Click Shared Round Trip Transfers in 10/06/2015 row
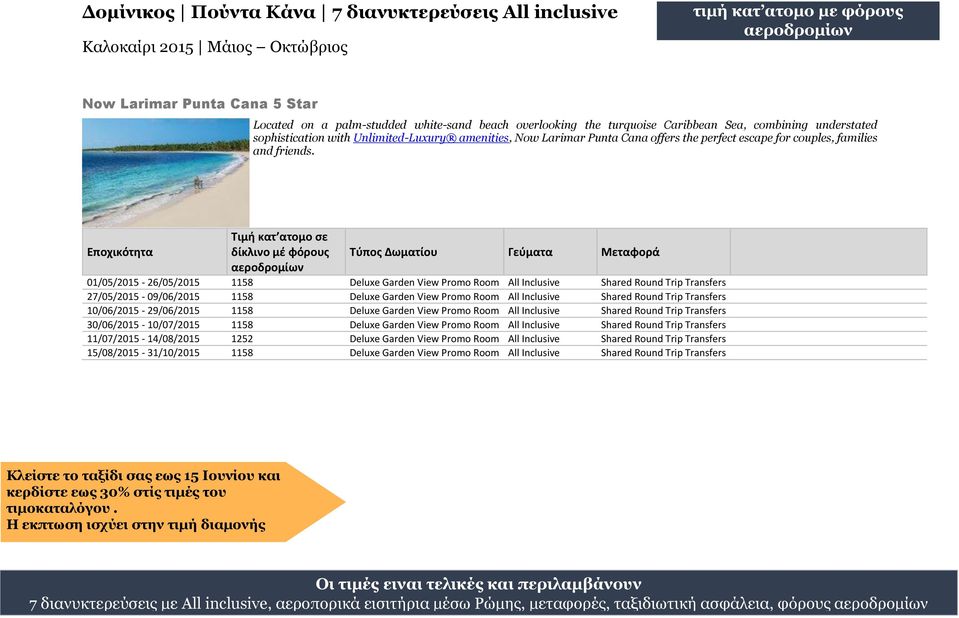Screen dimensions: 959x618 coord(664,311)
